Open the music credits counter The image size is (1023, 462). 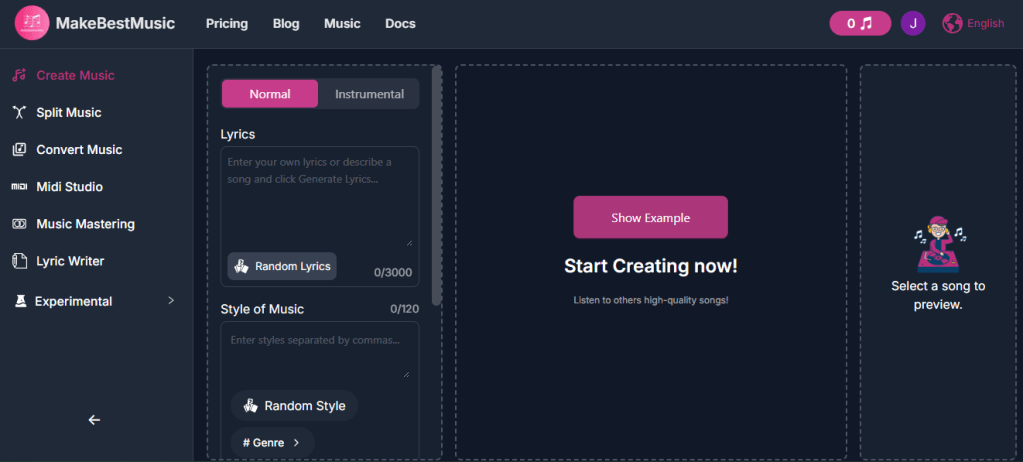tap(859, 23)
